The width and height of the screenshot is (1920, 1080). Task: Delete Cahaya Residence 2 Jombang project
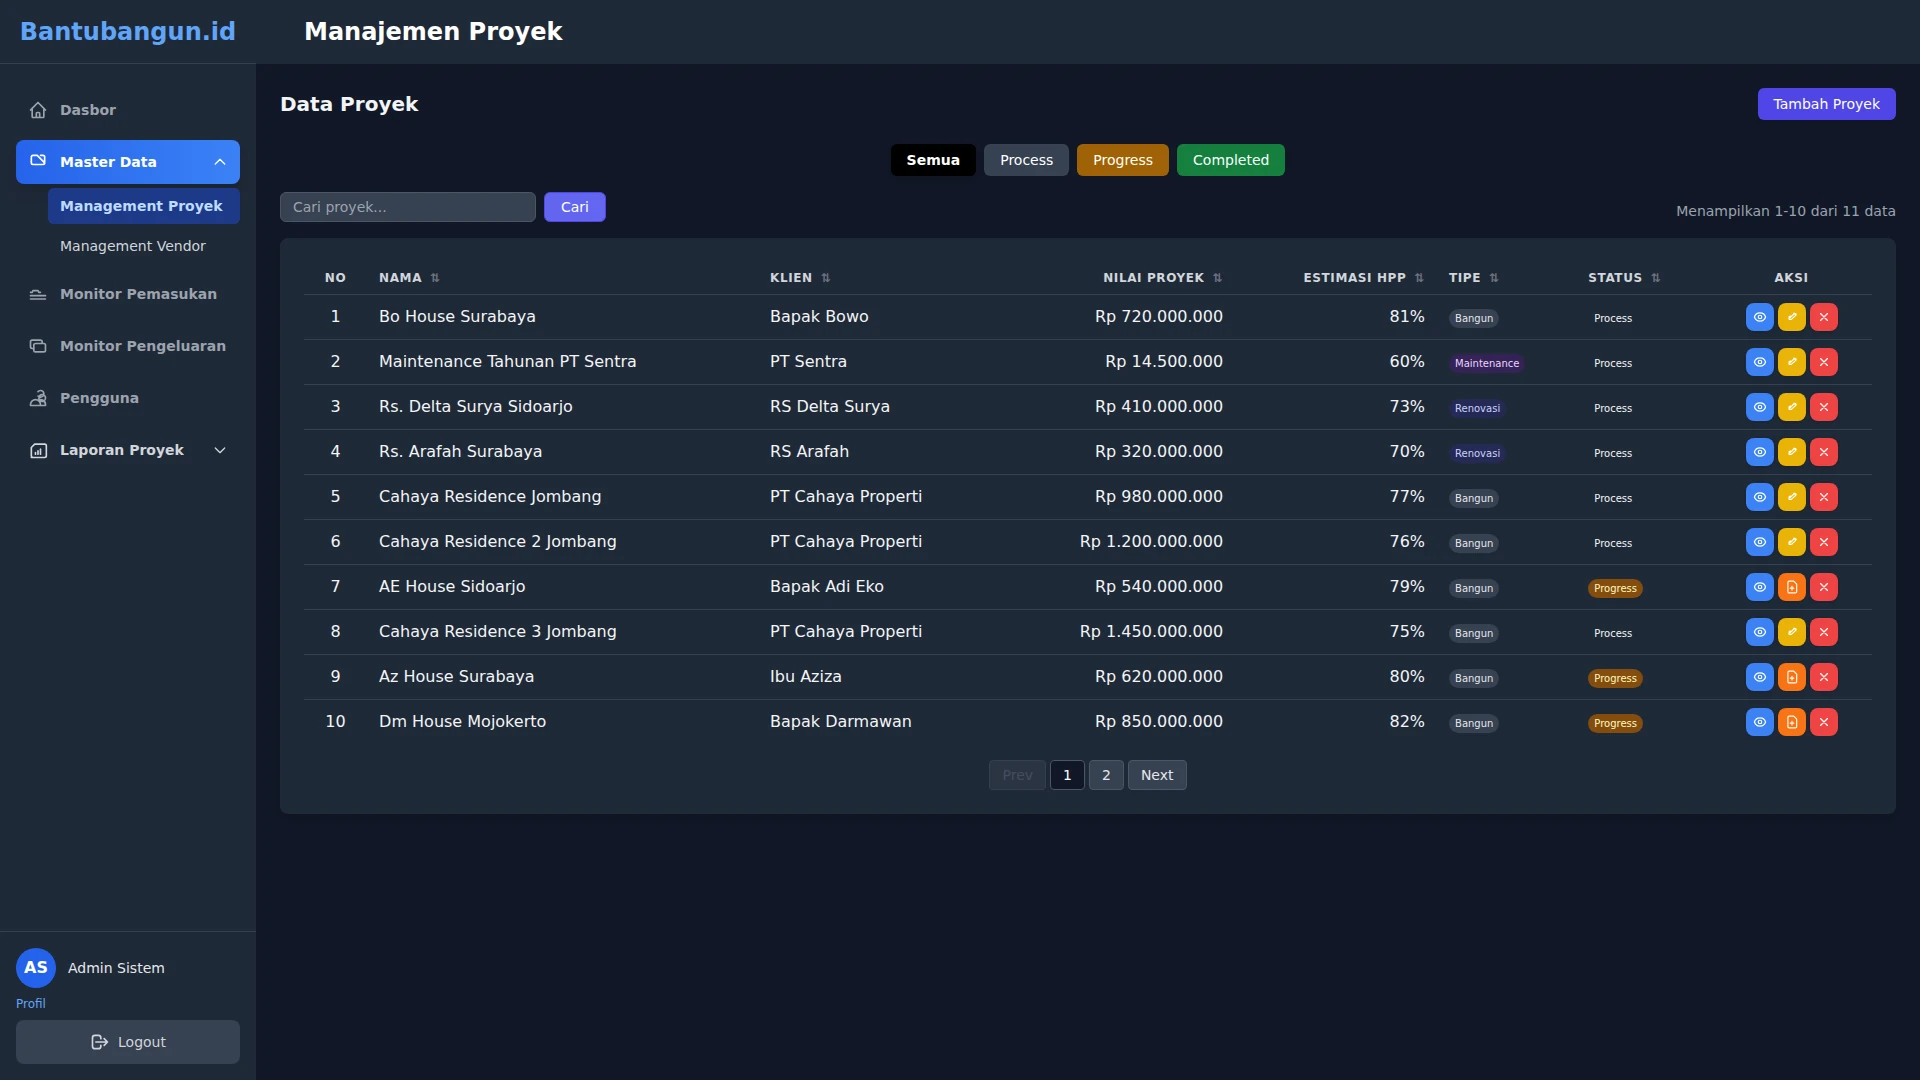(x=1823, y=542)
